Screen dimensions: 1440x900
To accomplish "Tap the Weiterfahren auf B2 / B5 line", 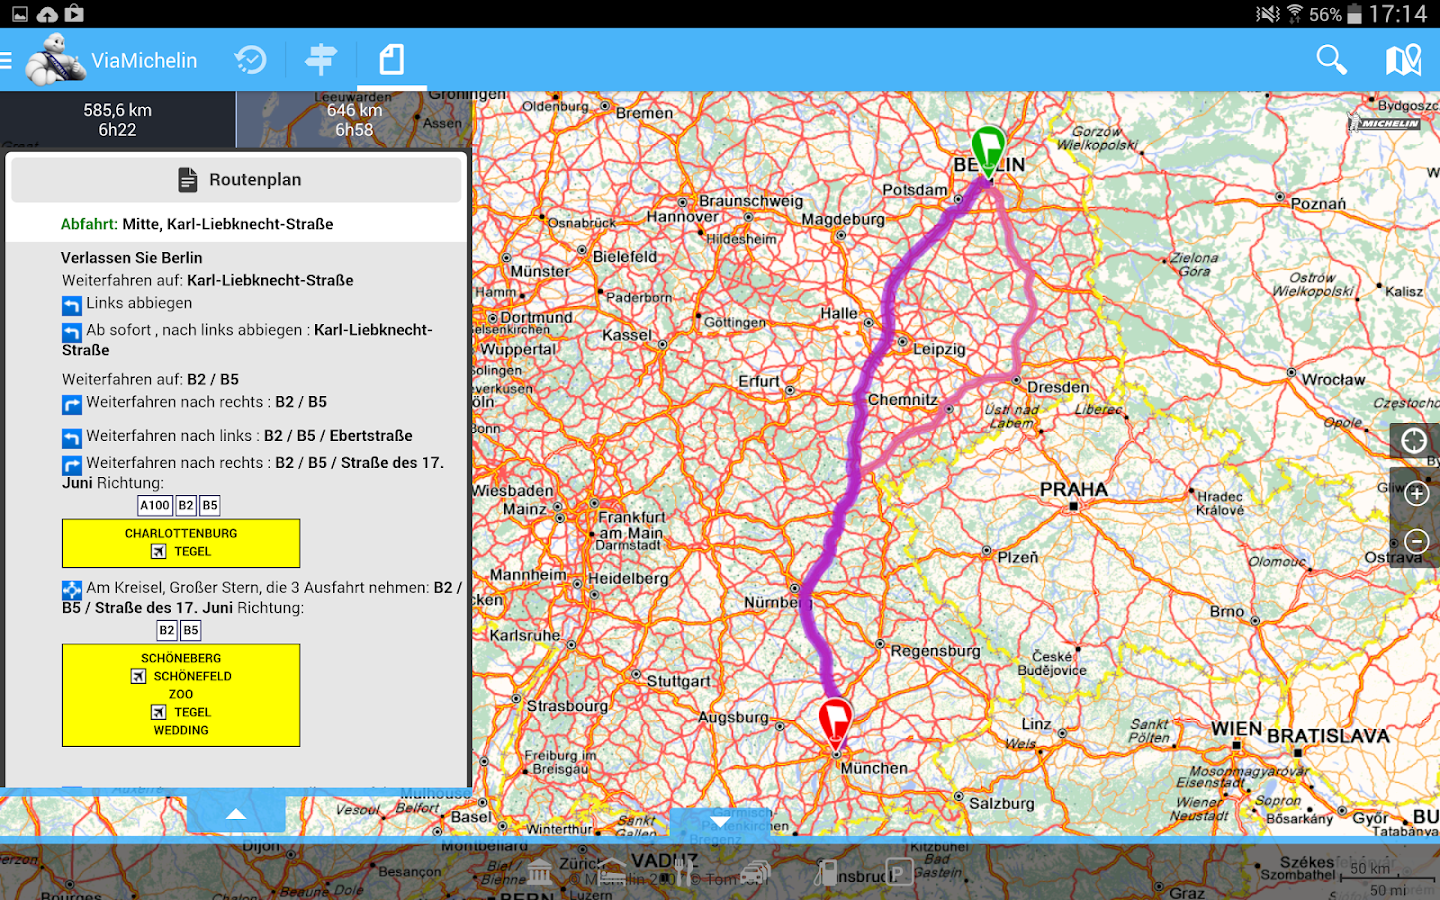I will pos(150,380).
